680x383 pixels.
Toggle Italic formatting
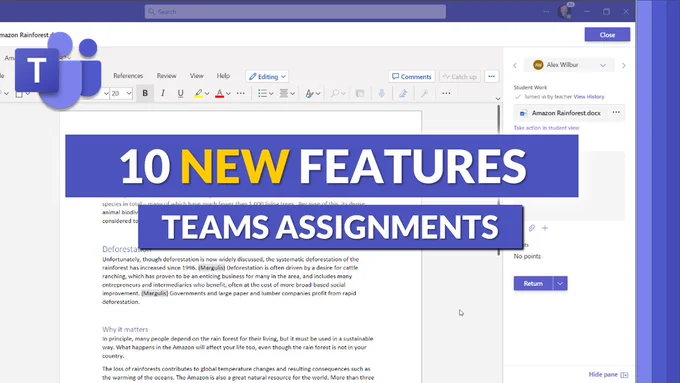coord(163,93)
